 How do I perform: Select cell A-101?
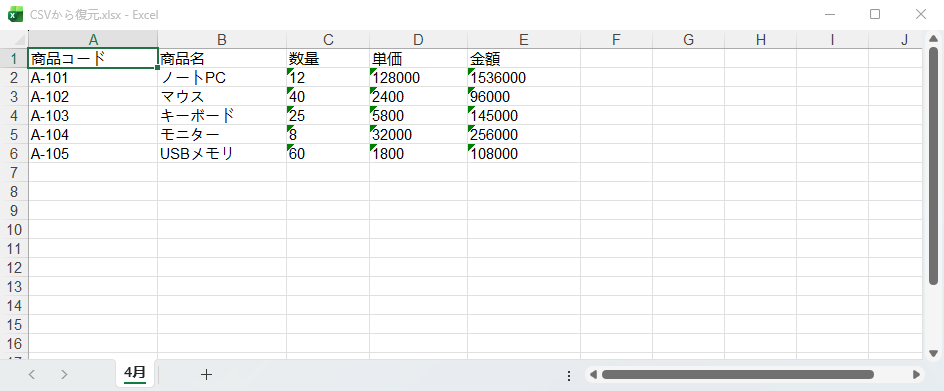tap(93, 78)
